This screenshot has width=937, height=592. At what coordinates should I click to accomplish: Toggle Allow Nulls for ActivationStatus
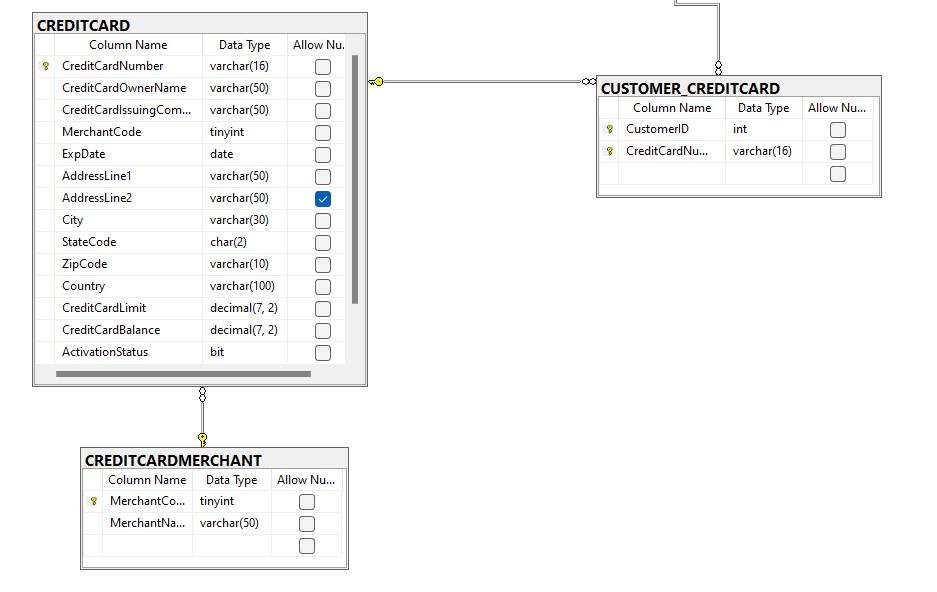pyautogui.click(x=323, y=353)
